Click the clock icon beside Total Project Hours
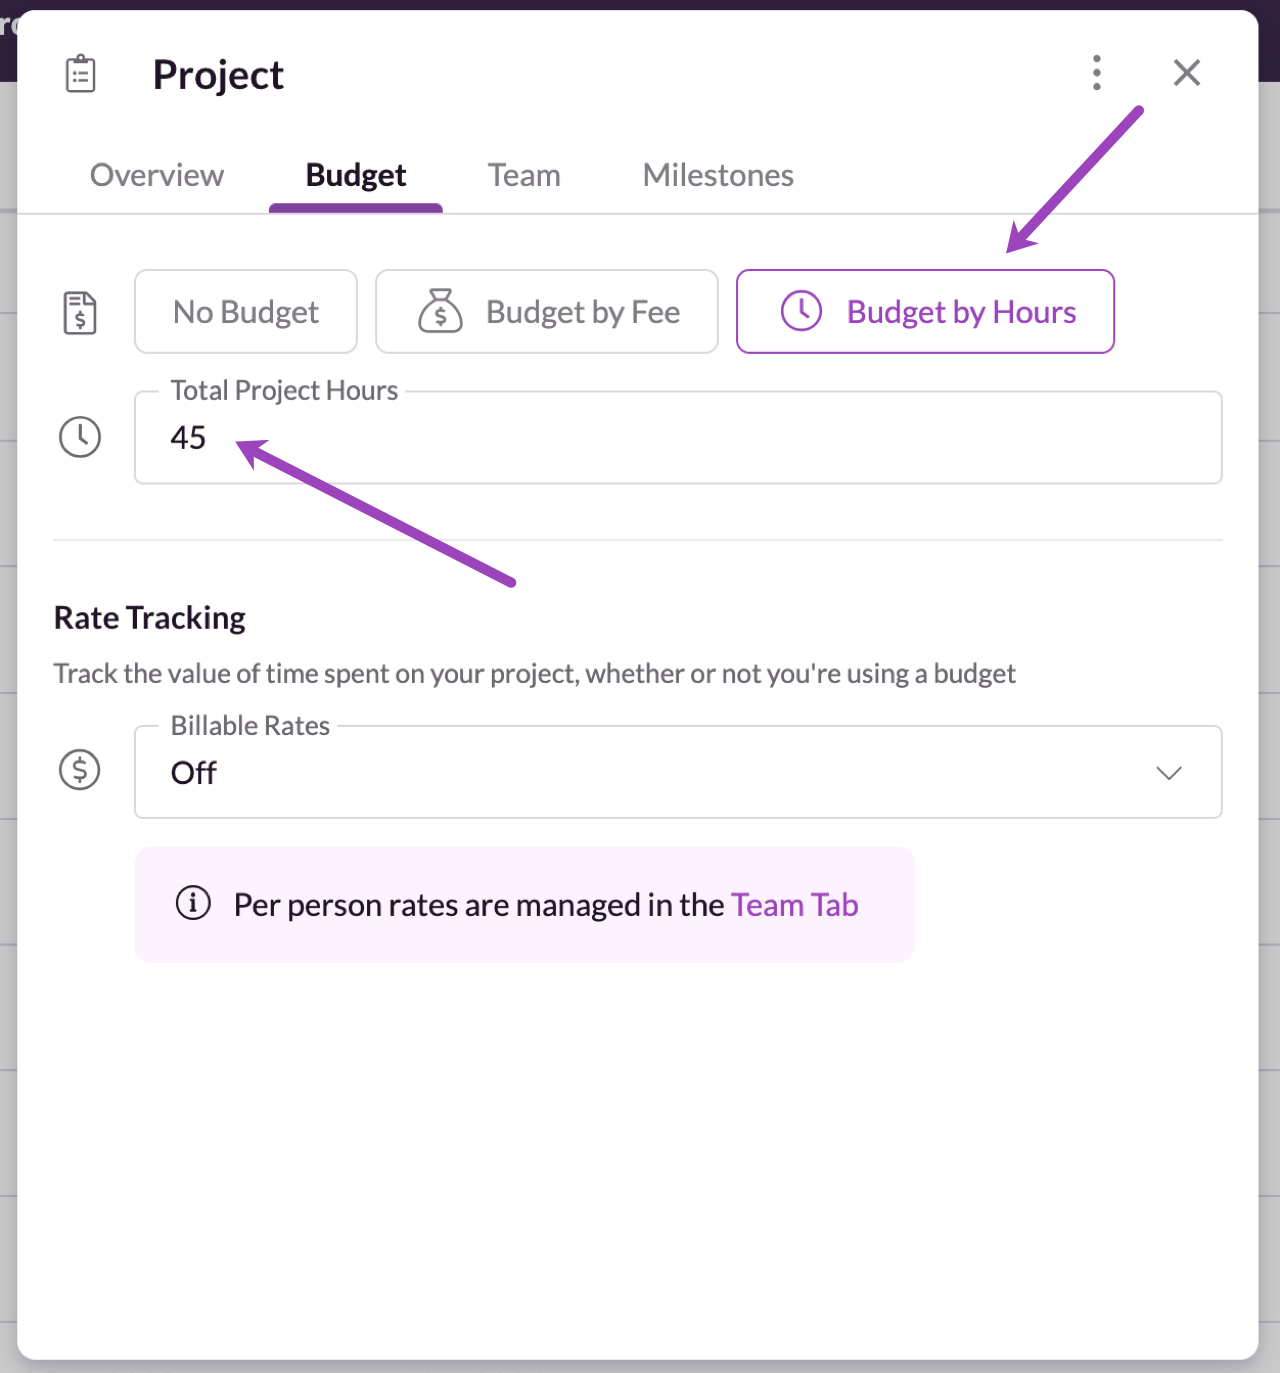The width and height of the screenshot is (1280, 1373). pyautogui.click(x=80, y=437)
